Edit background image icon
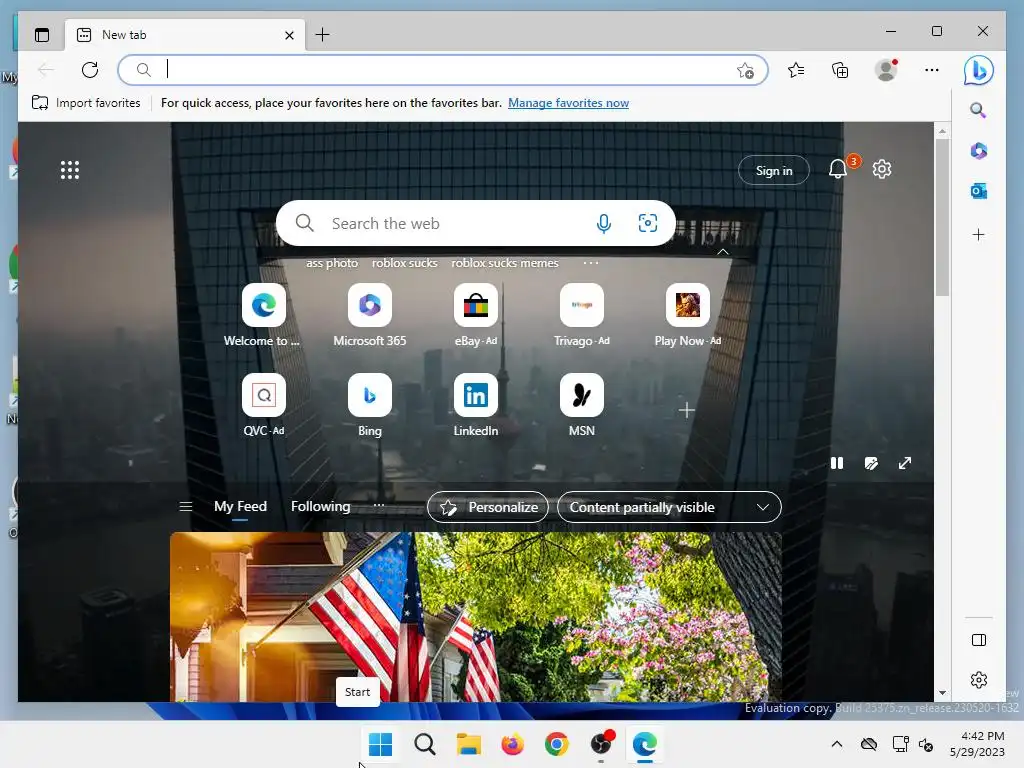The height and width of the screenshot is (768, 1024). pyautogui.click(x=871, y=463)
